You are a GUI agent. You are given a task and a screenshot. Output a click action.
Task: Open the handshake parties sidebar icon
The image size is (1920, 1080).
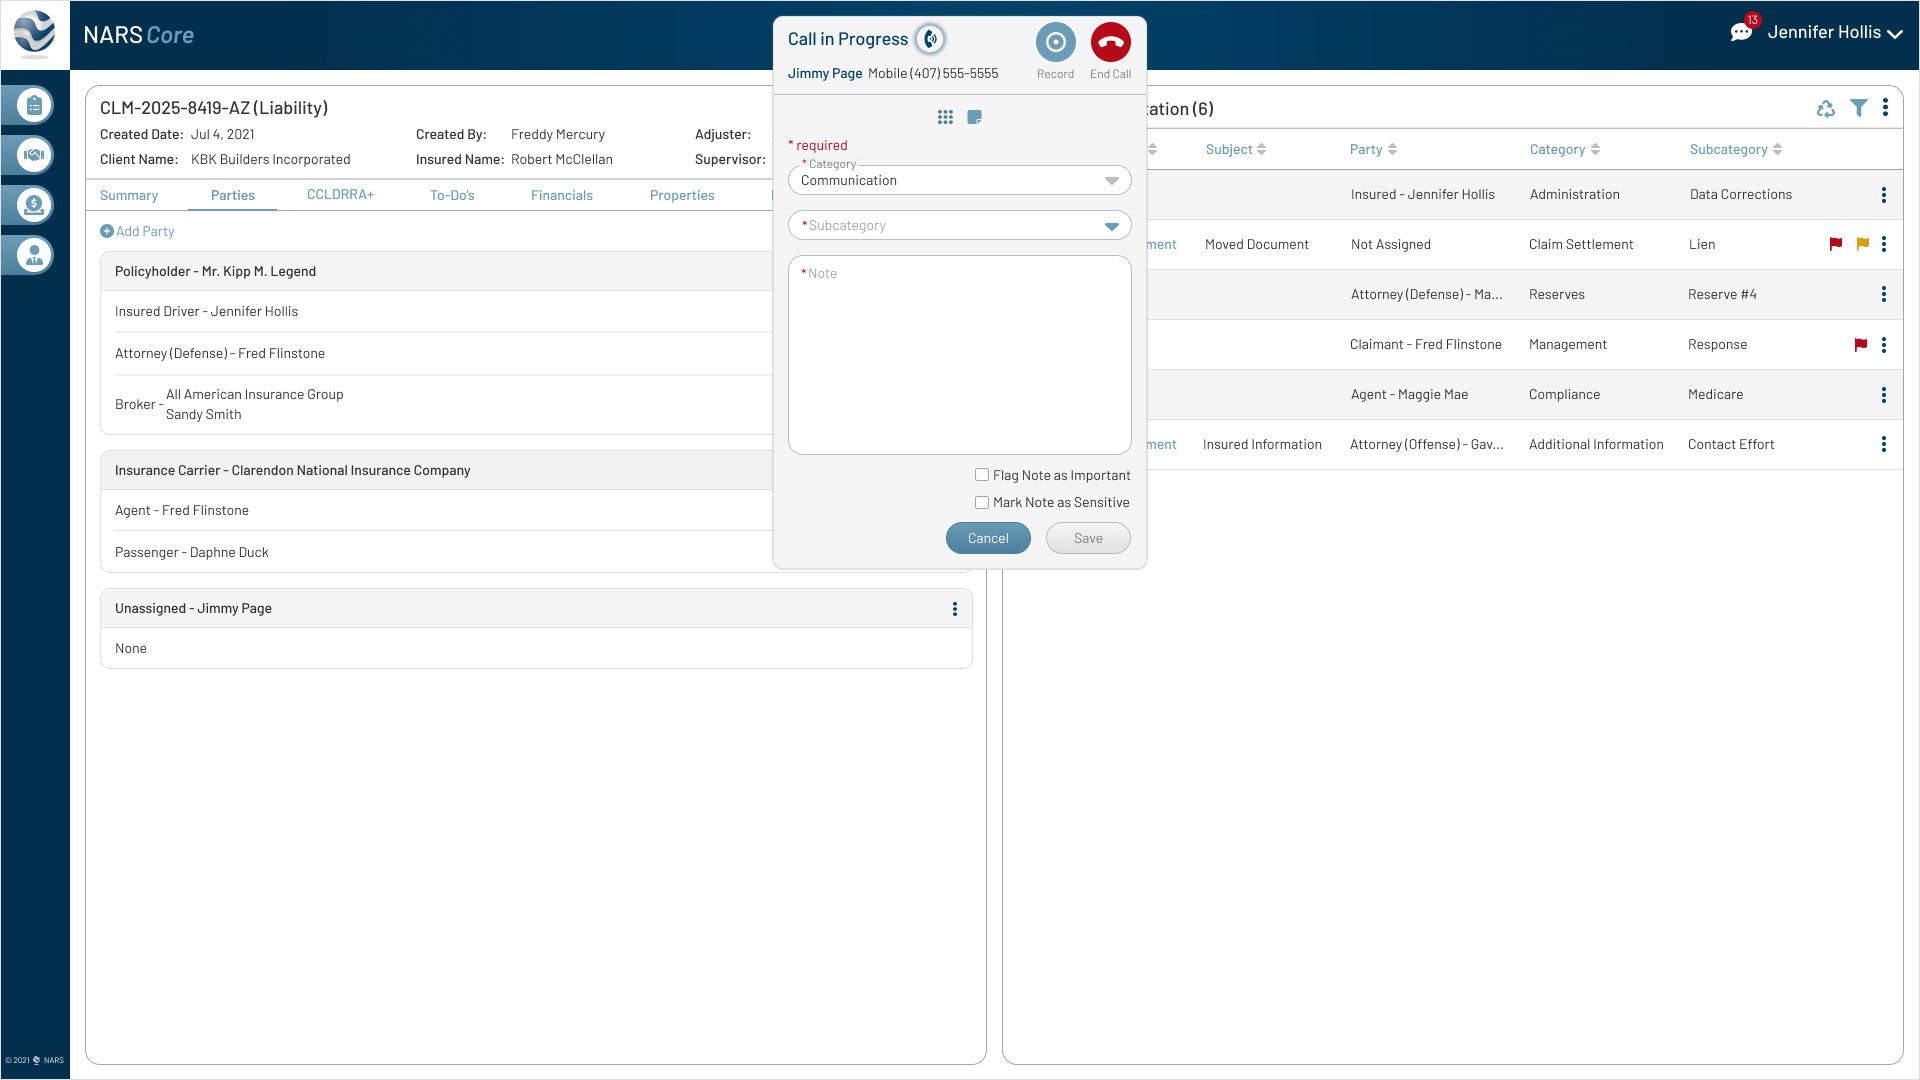coord(33,155)
